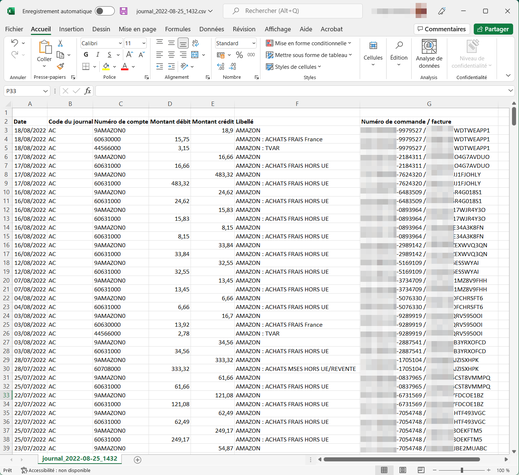Switch to the Mise en page tab
Screen dimensions: 519x475
(x=137, y=29)
